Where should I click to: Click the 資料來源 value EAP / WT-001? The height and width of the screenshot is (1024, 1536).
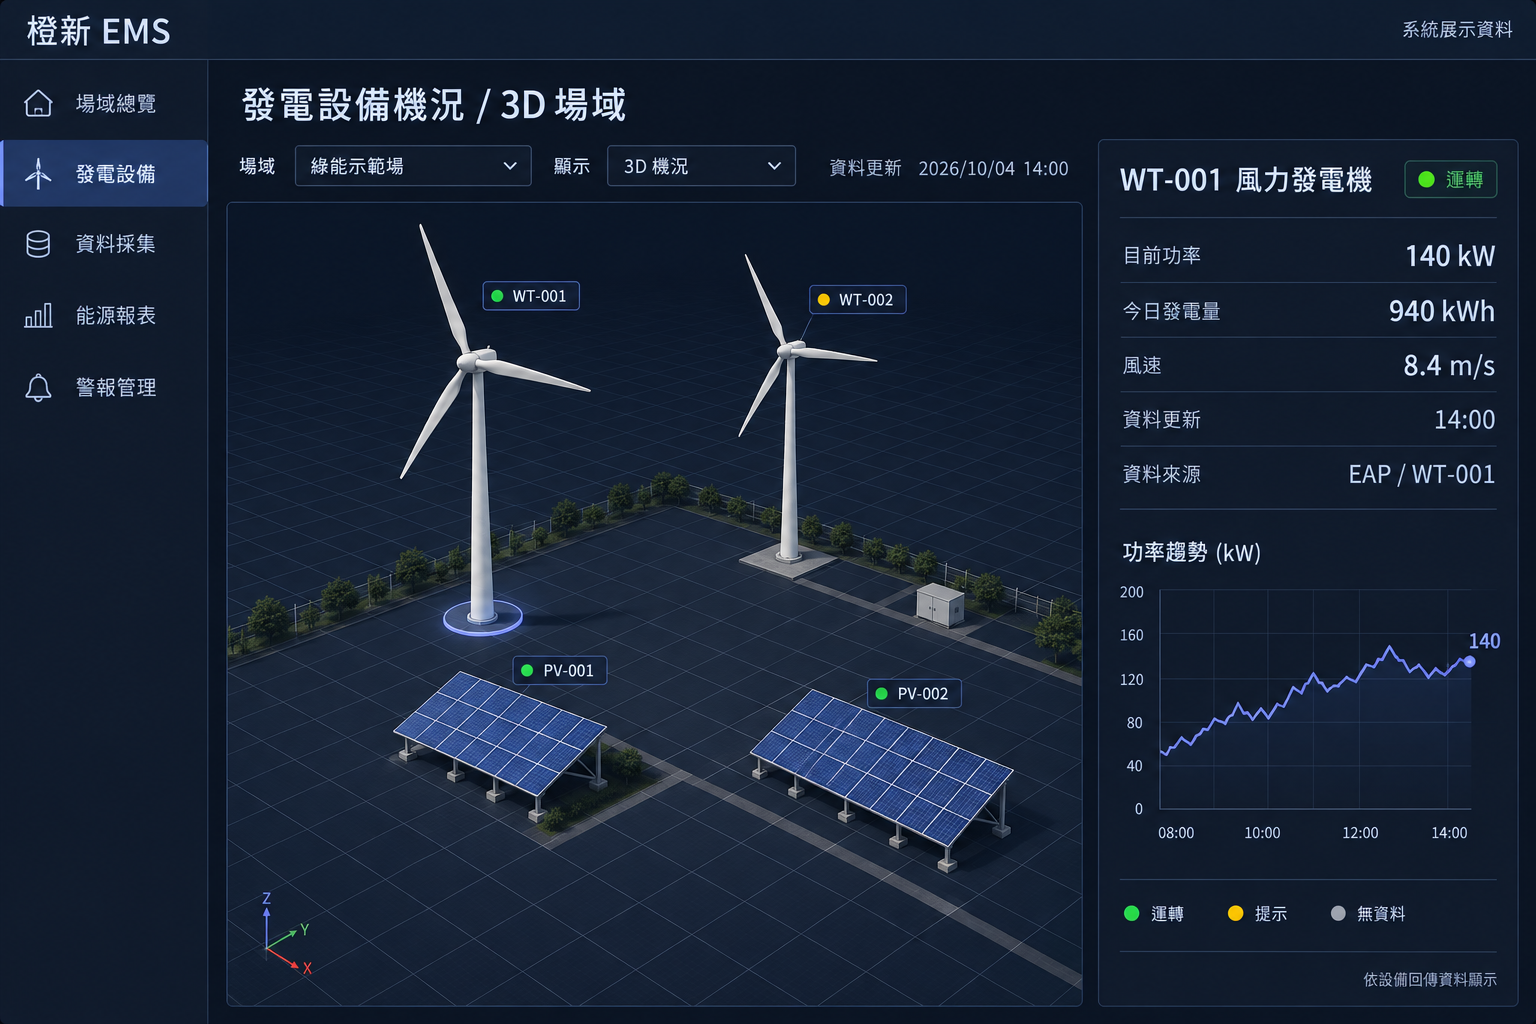click(x=1422, y=474)
